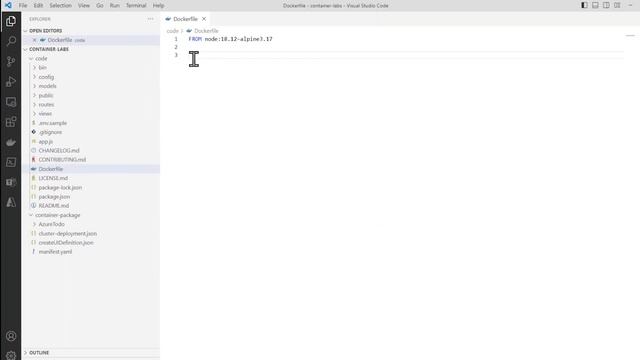This screenshot has height=360, width=640.
Task: Click the minimap preview in the editor
Action: (x=630, y=36)
